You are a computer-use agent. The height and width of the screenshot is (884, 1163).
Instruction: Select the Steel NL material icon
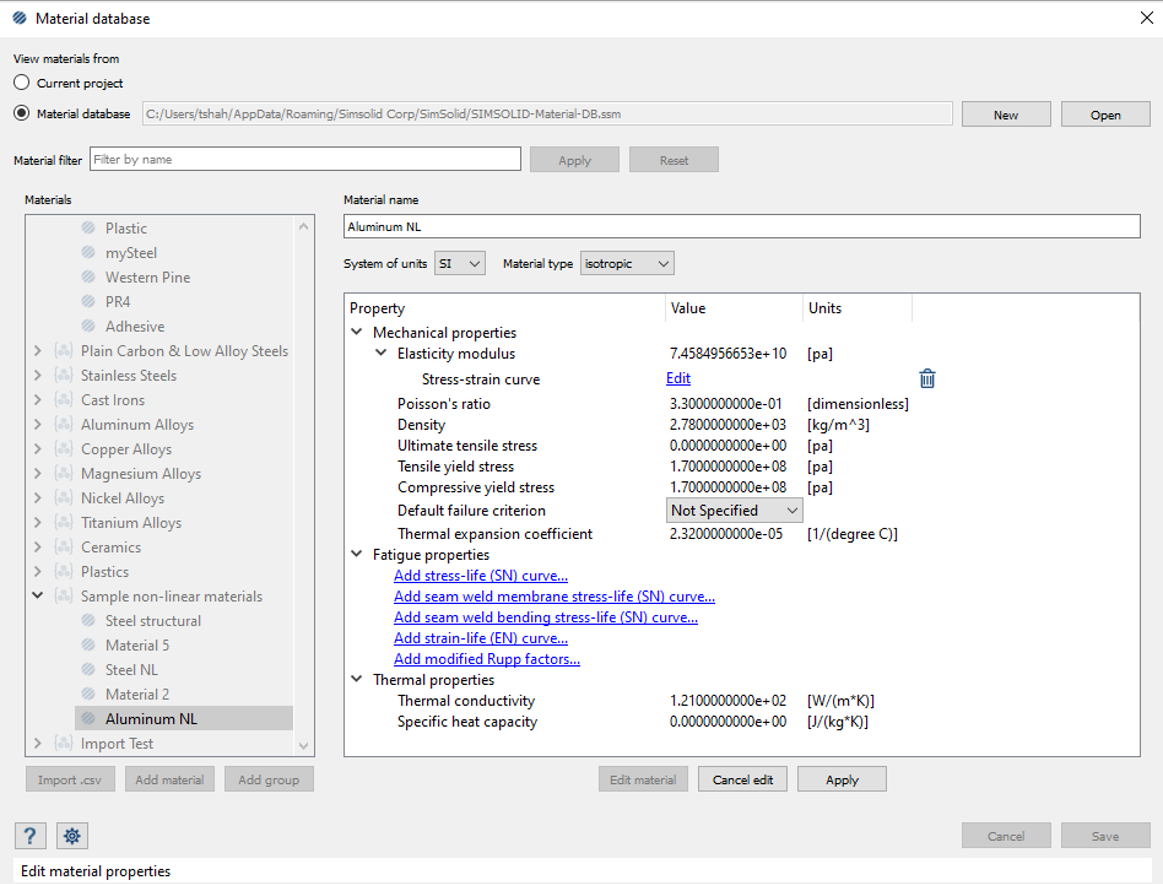tap(89, 670)
